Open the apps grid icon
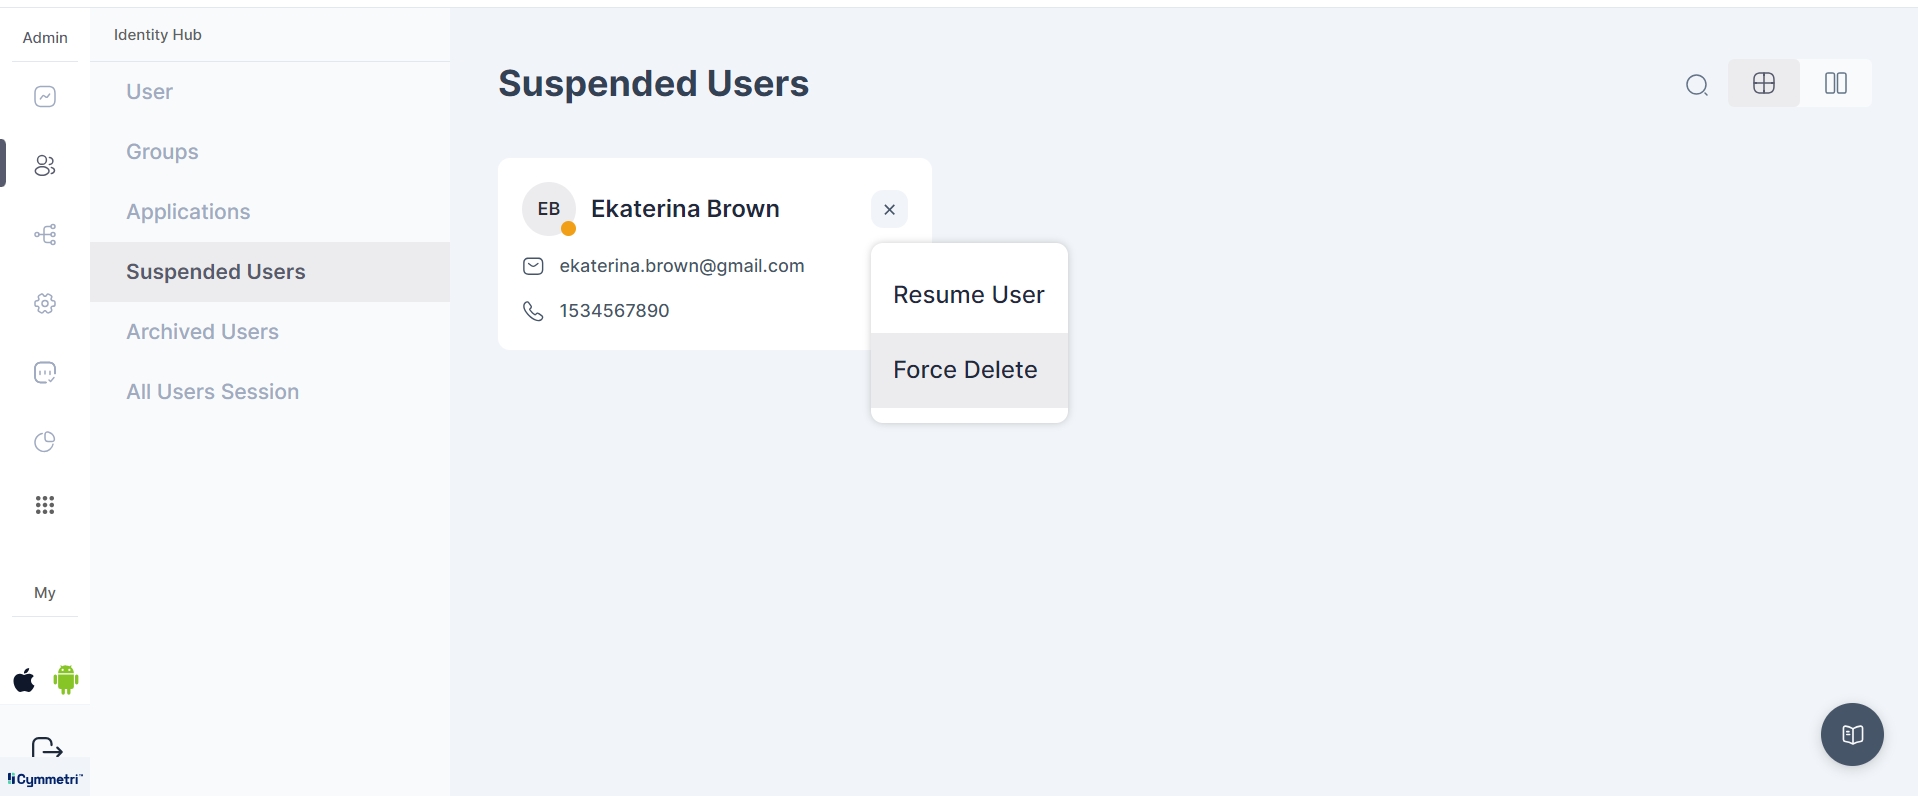The height and width of the screenshot is (796, 1918). (x=45, y=505)
